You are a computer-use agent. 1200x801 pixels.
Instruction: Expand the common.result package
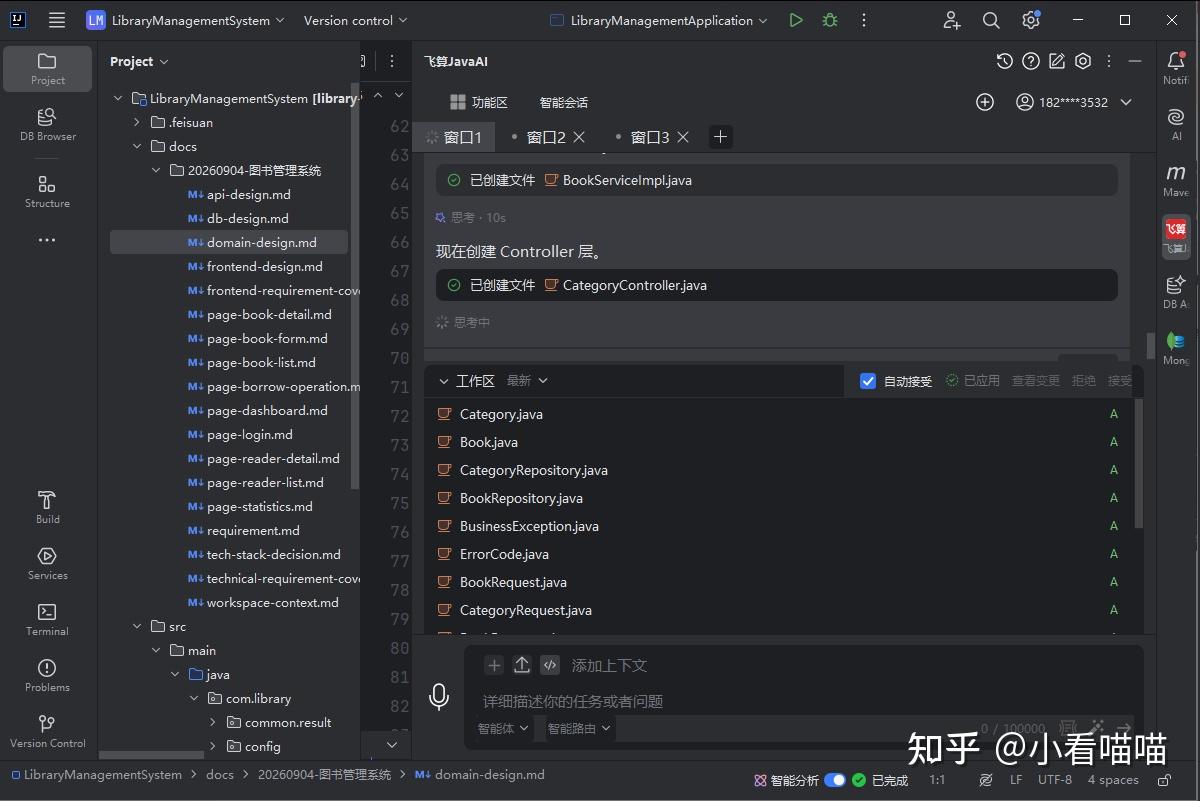click(213, 722)
